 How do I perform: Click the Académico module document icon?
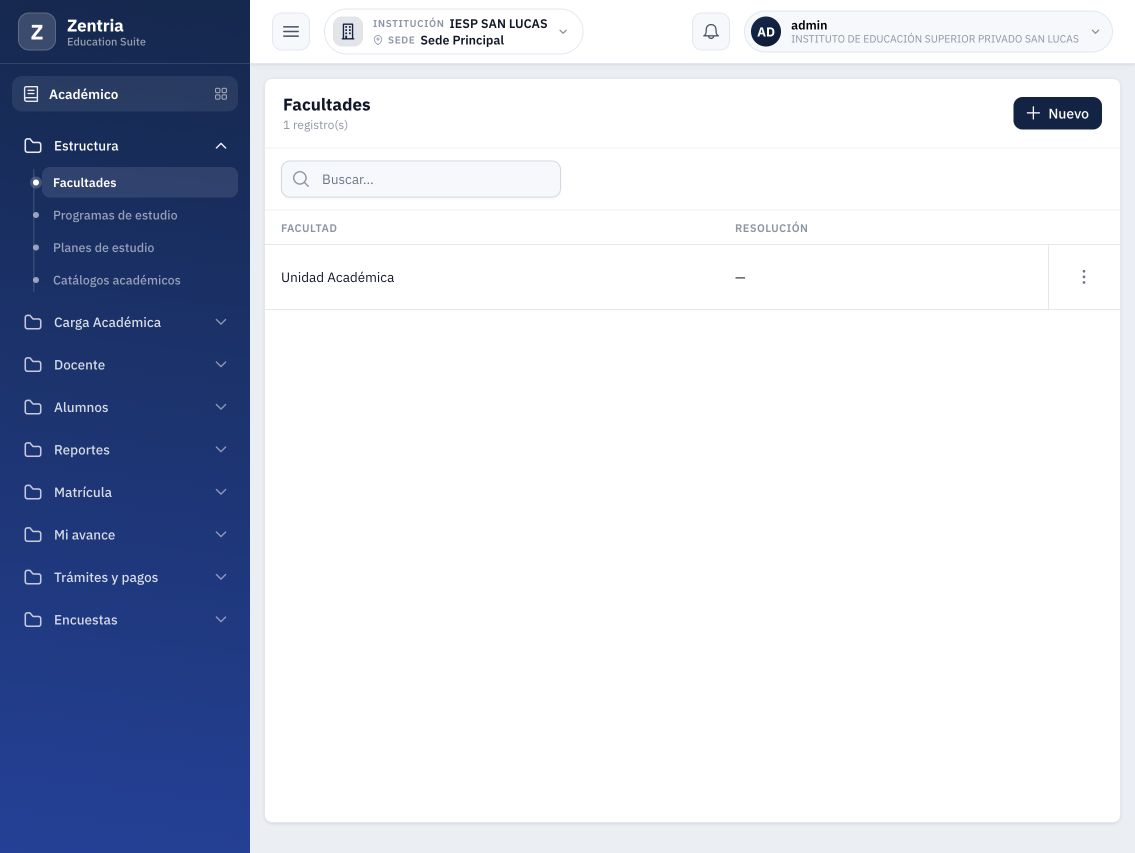pyautogui.click(x=31, y=94)
